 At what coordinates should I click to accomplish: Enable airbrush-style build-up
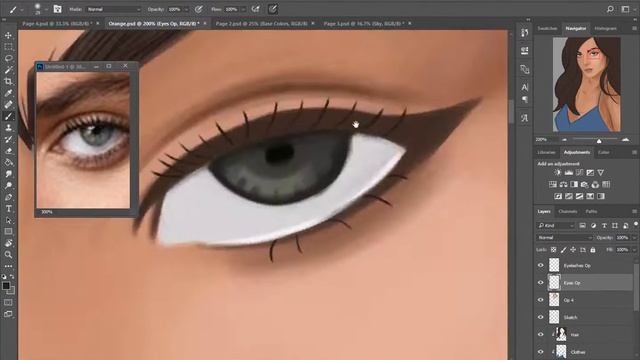(x=256, y=9)
